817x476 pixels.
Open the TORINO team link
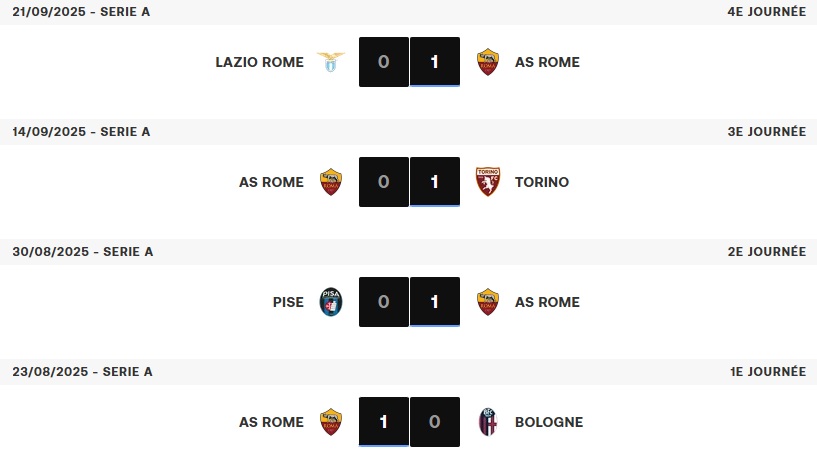(x=541, y=182)
